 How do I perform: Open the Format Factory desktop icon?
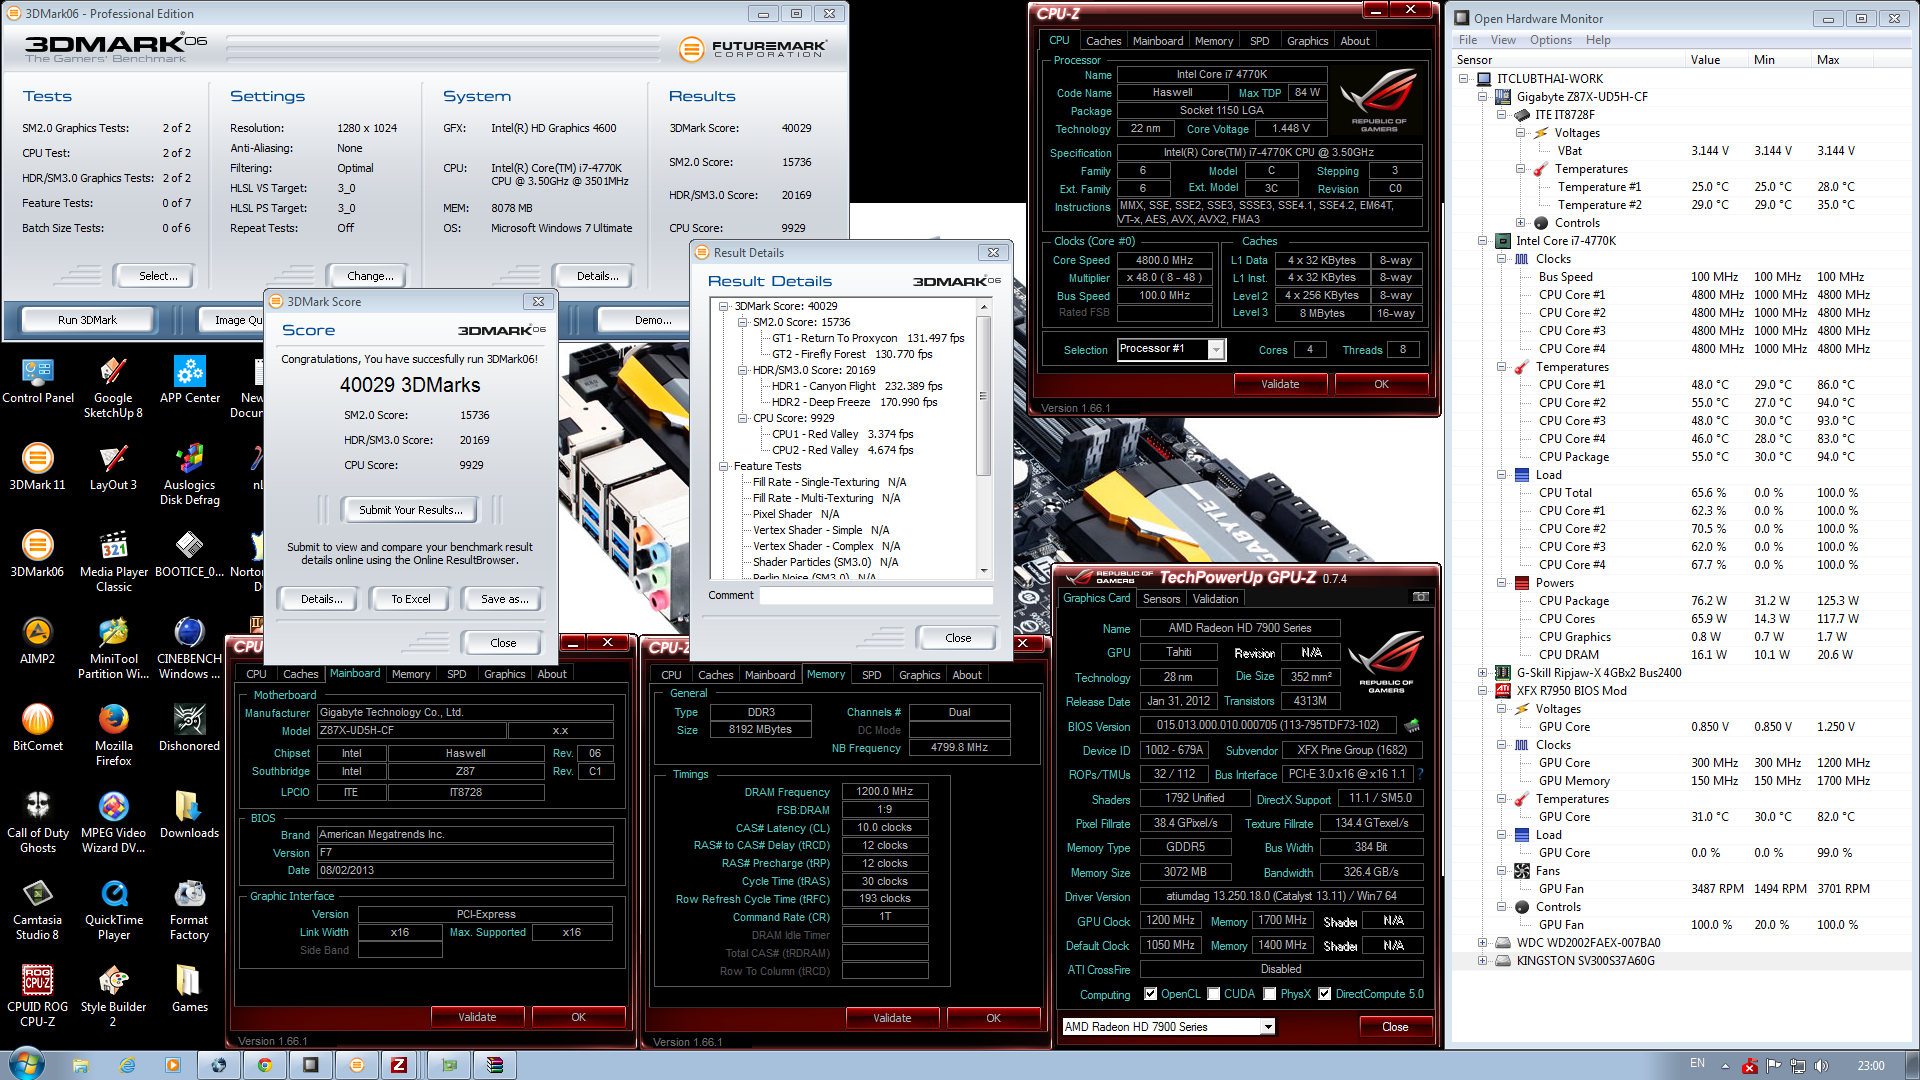189,893
